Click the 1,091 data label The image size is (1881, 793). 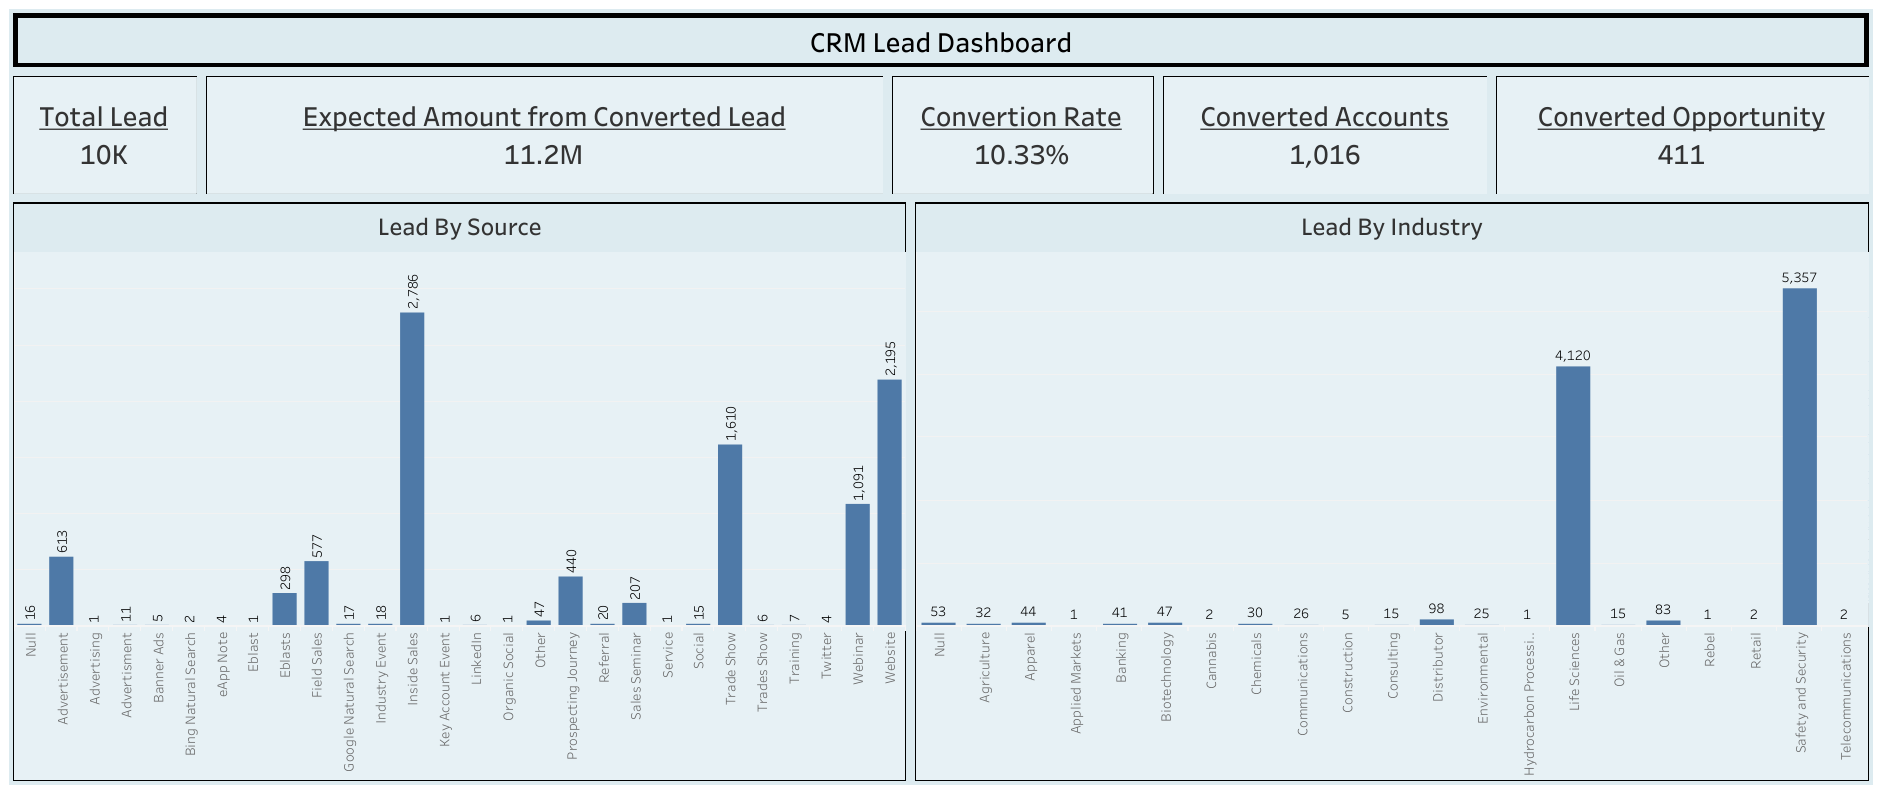point(858,483)
